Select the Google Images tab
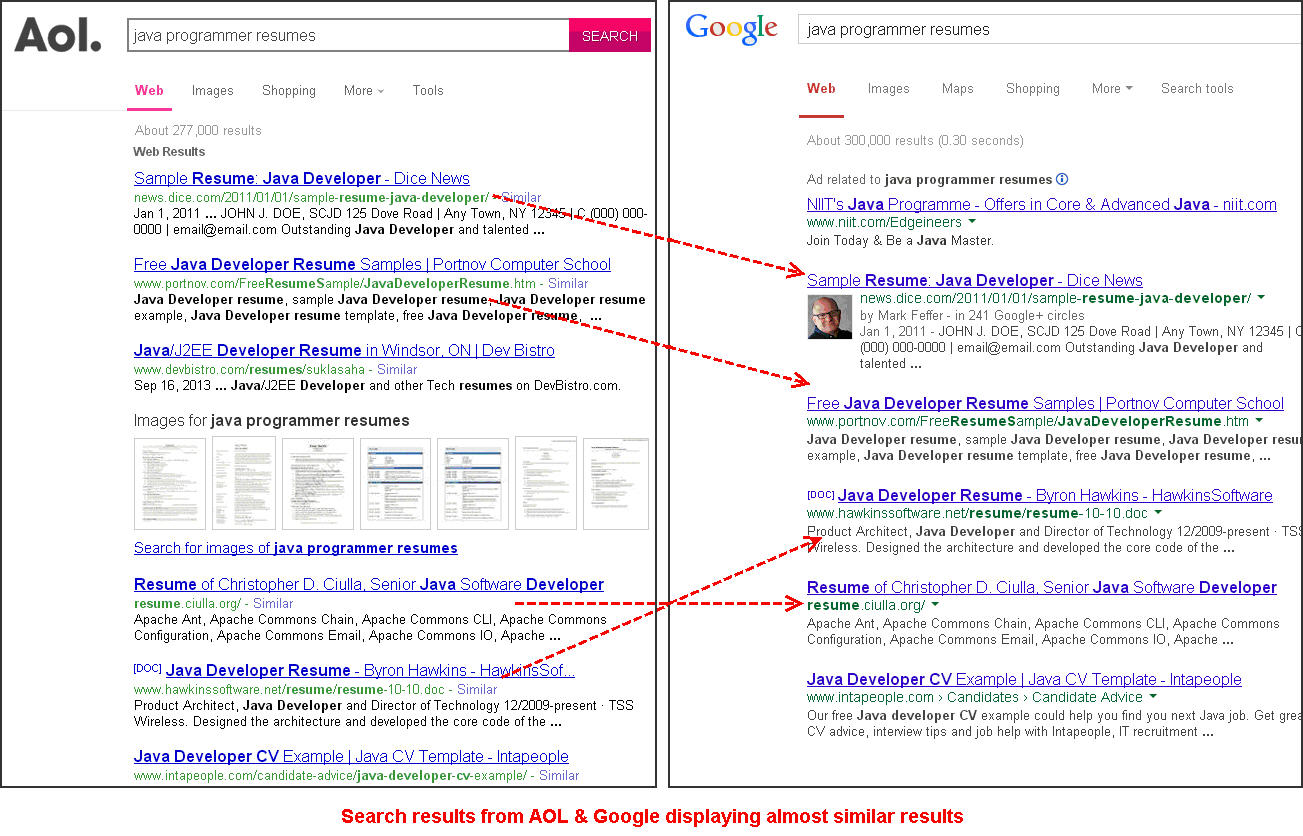Screen dimensions: 1303x836 888,88
